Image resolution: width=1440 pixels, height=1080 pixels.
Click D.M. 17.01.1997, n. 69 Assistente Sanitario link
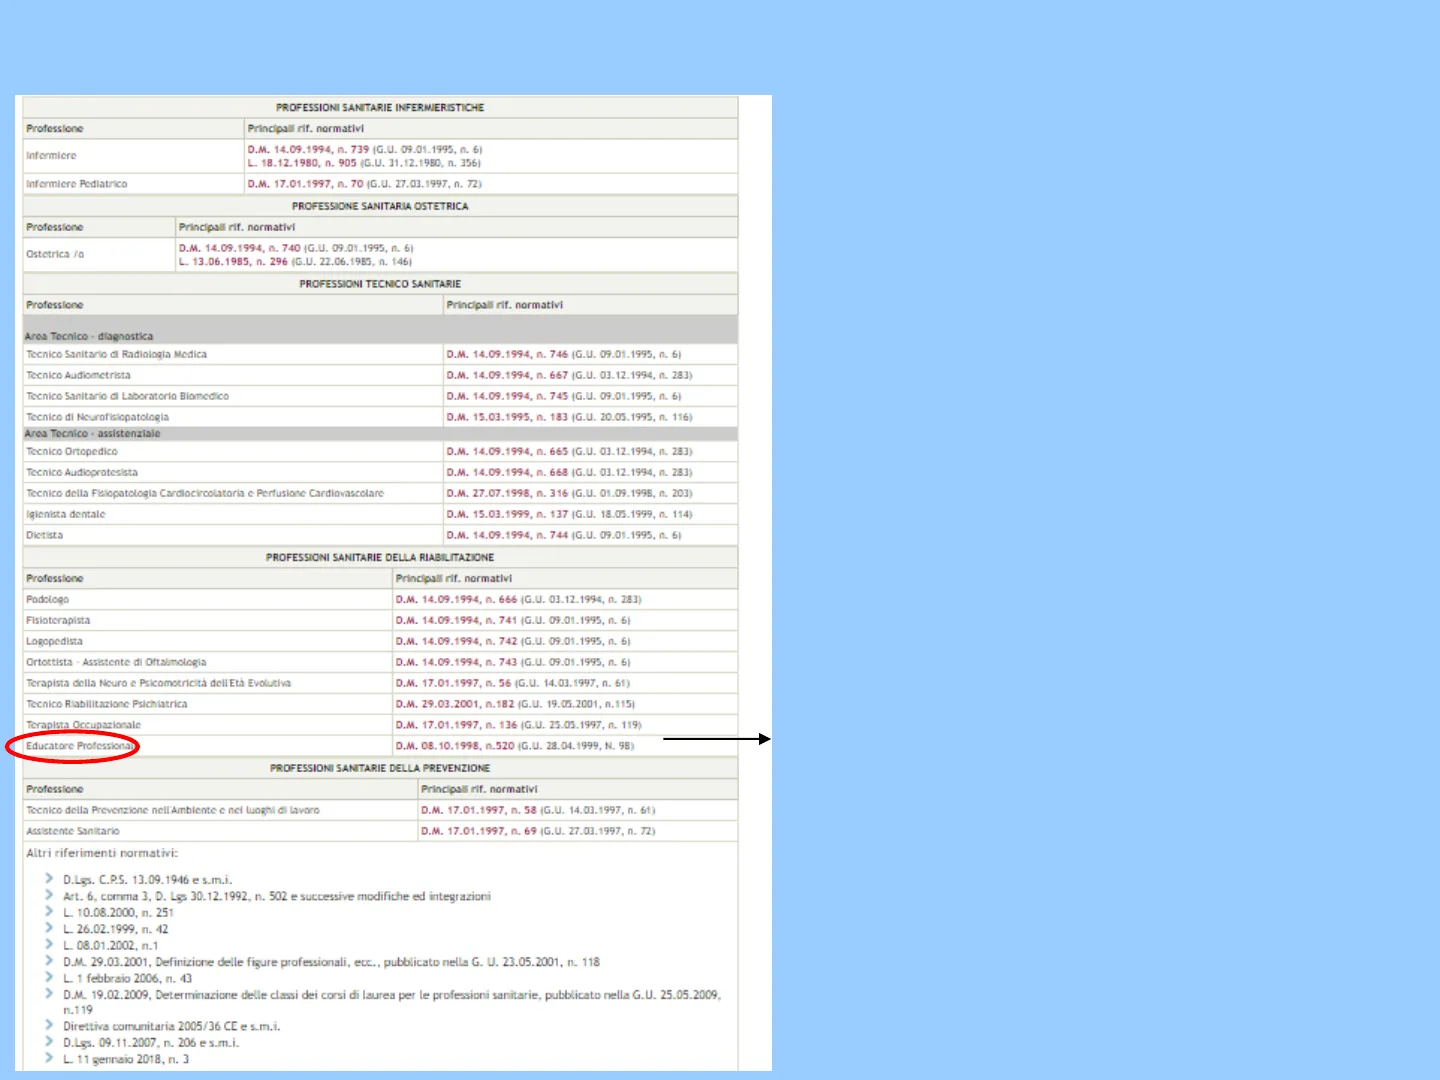(x=479, y=831)
